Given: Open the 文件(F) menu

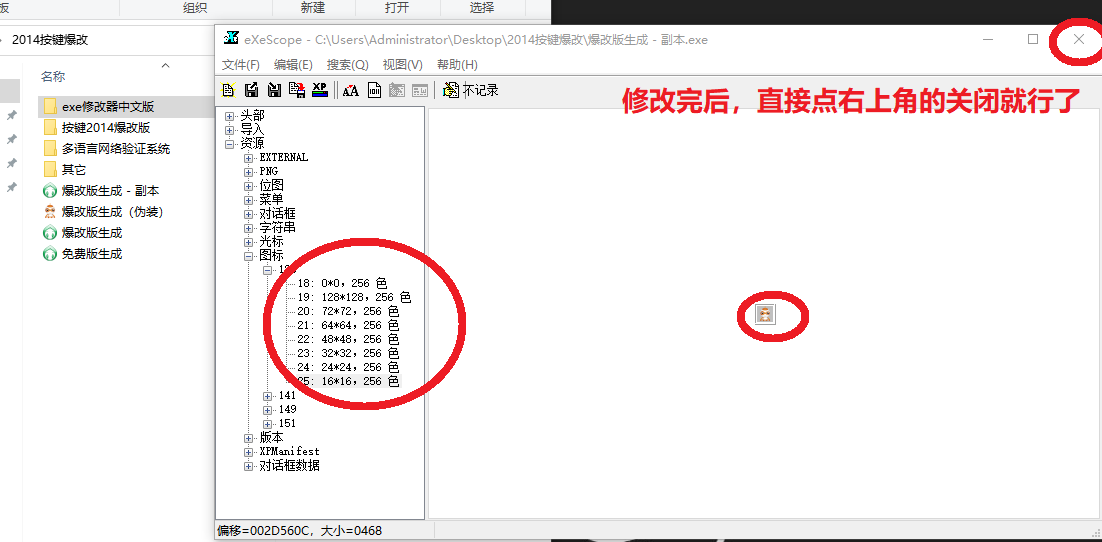Looking at the screenshot, I should tap(241, 65).
